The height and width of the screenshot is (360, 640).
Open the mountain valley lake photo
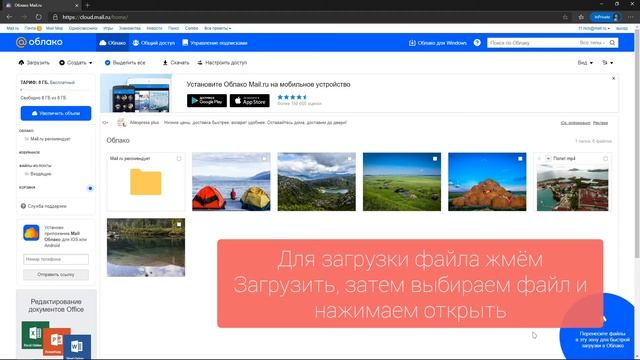tap(316, 182)
